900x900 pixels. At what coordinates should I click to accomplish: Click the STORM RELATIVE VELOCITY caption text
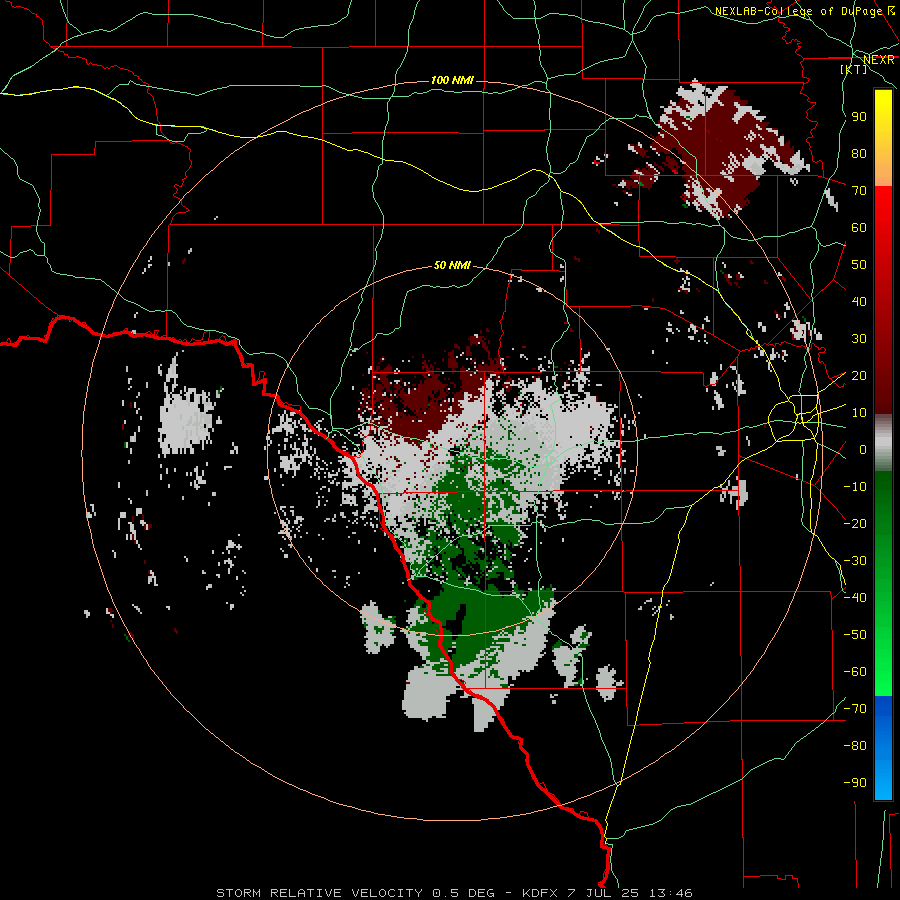tap(322, 893)
